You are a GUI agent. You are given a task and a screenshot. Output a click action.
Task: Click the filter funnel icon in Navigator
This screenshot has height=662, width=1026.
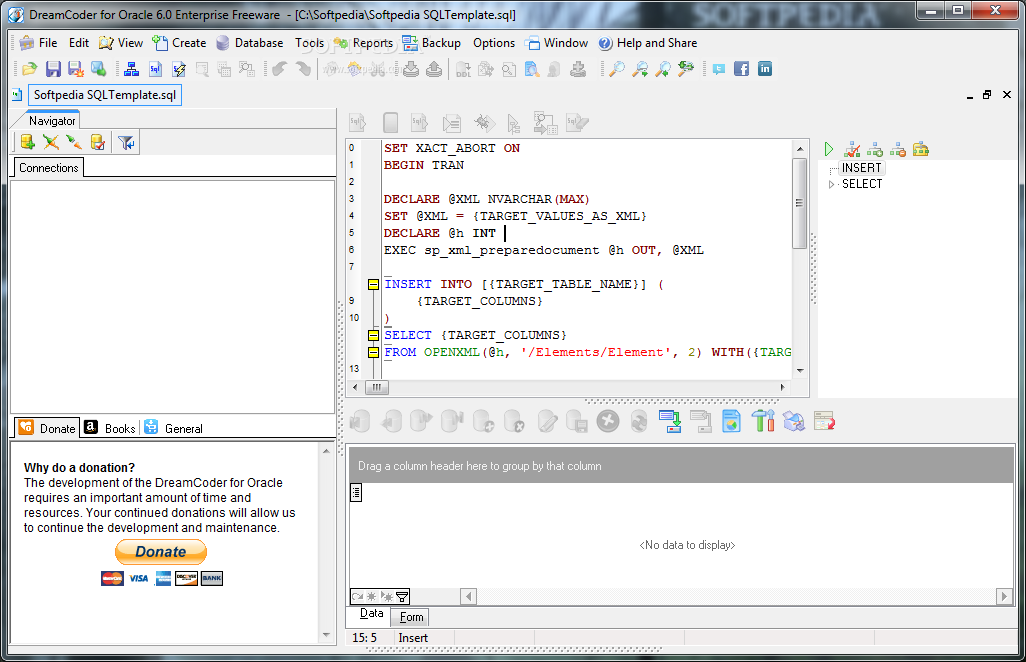(126, 142)
